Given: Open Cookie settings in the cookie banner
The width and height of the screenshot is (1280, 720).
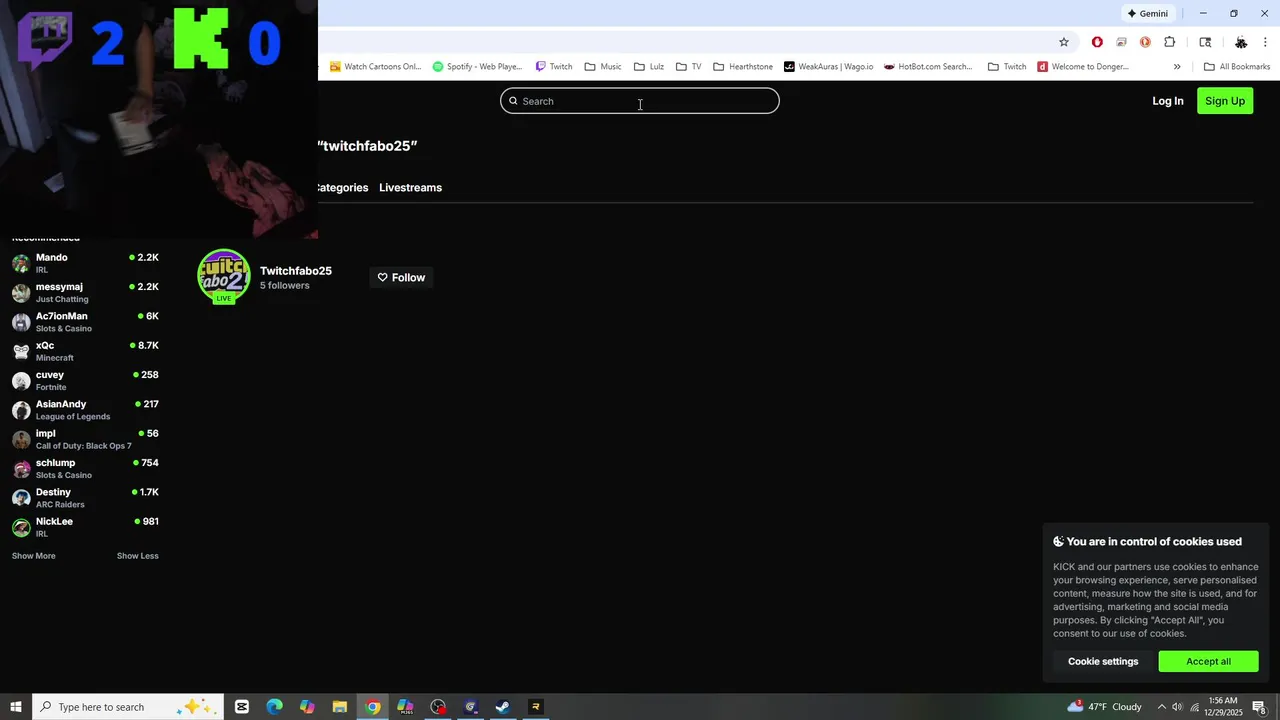Looking at the screenshot, I should (1103, 661).
